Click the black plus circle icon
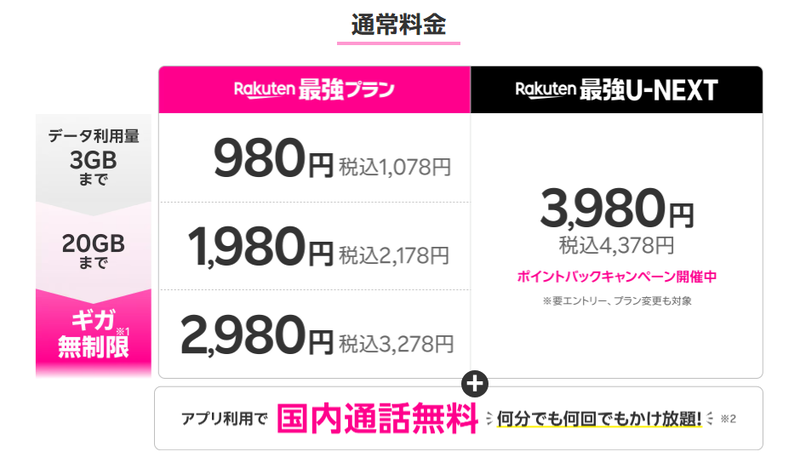800x463 pixels. point(474,384)
